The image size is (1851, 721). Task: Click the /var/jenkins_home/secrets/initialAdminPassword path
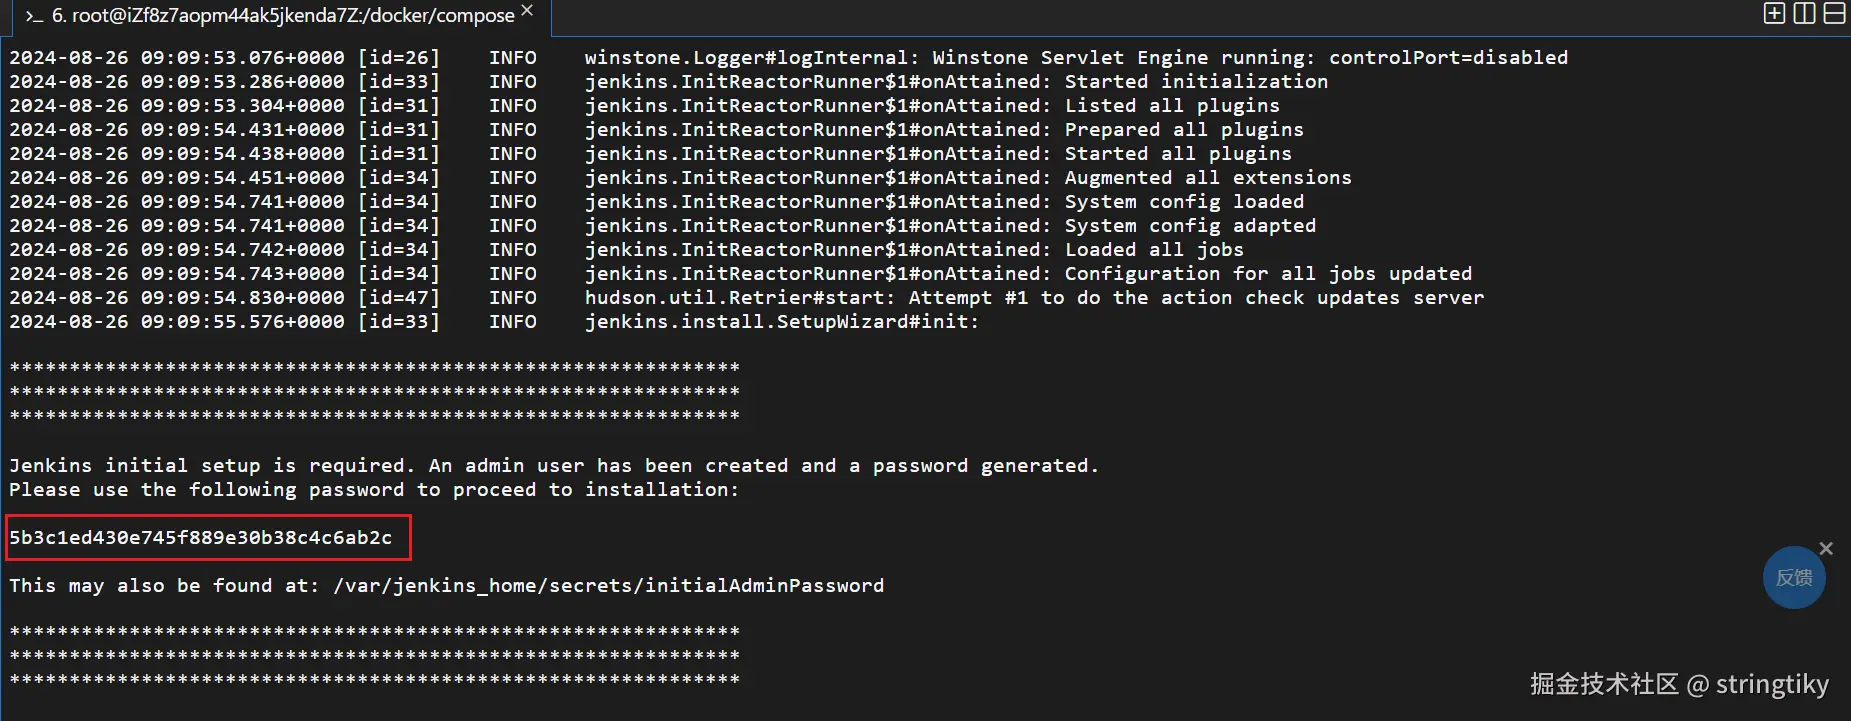(x=608, y=586)
